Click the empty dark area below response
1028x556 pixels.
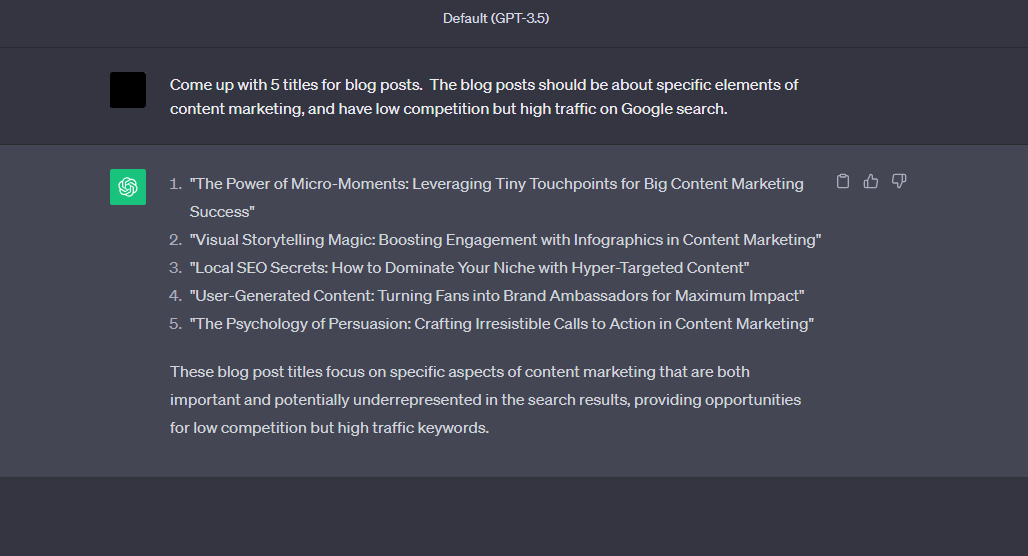[514, 517]
